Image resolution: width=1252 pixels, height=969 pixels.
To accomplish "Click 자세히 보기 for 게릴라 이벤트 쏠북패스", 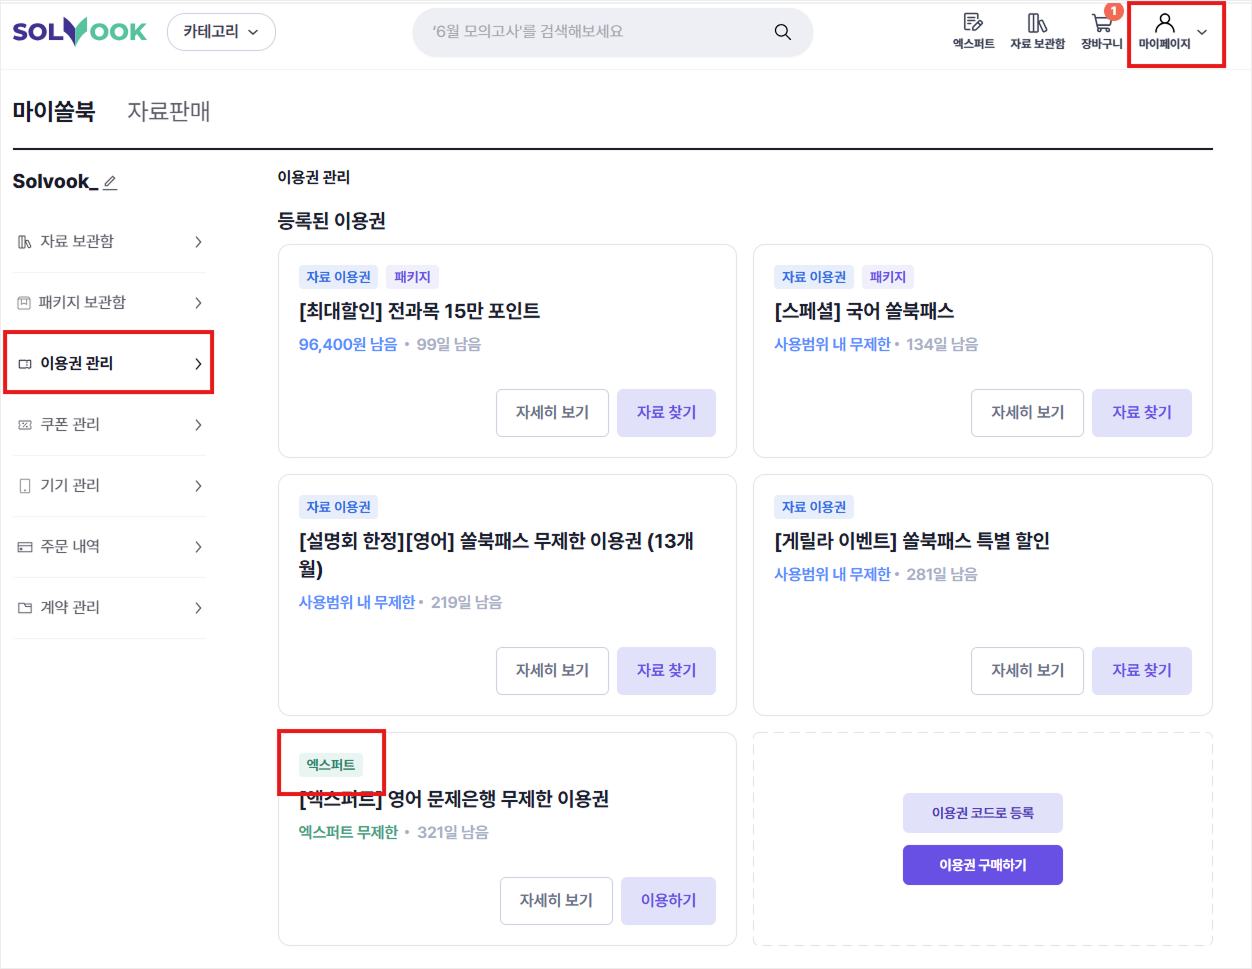I will tap(1027, 671).
